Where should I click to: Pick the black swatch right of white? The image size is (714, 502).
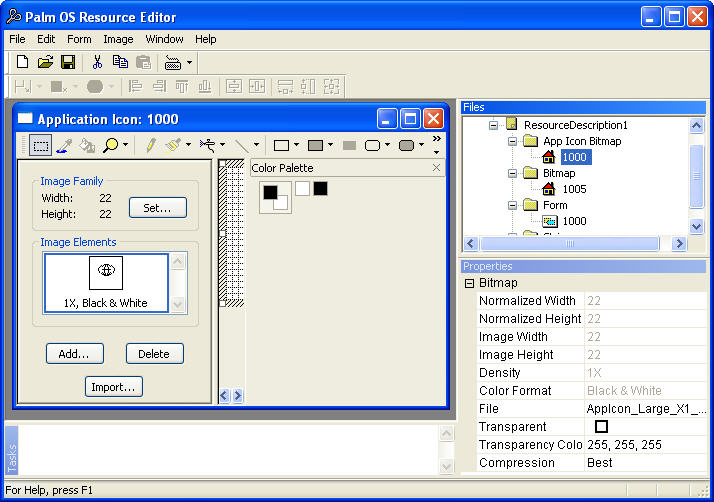(320, 188)
